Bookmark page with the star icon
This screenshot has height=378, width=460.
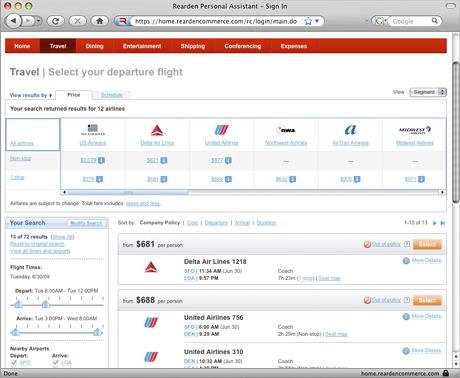308,21
